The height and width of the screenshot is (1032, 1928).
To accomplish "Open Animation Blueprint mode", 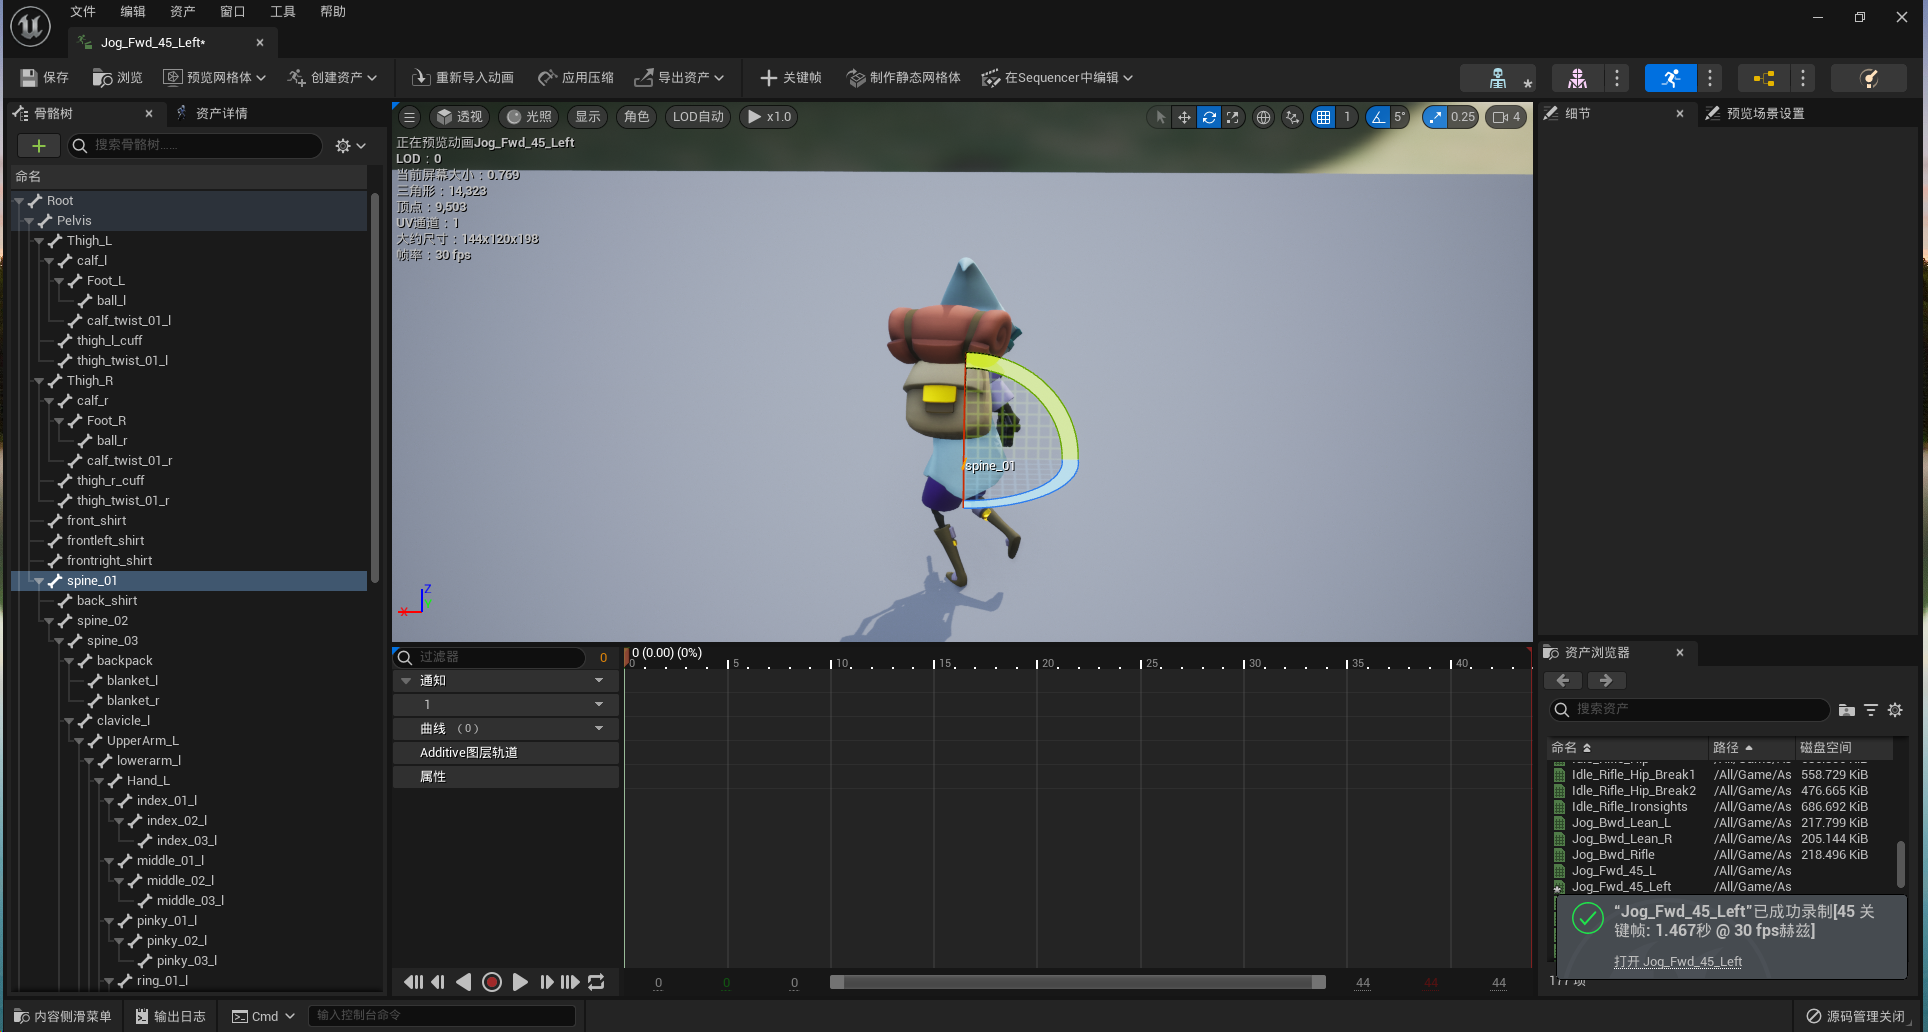I will coord(1763,78).
